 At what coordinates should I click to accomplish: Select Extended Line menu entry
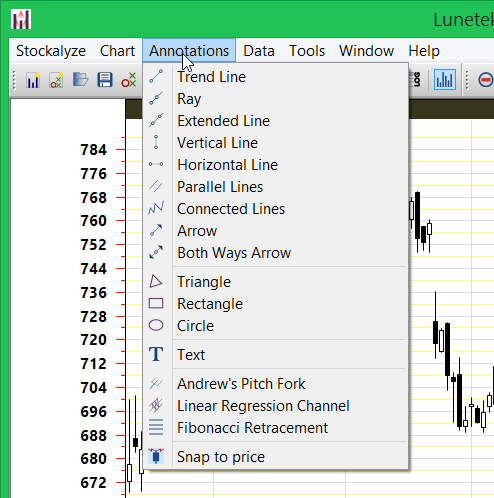coord(275,121)
